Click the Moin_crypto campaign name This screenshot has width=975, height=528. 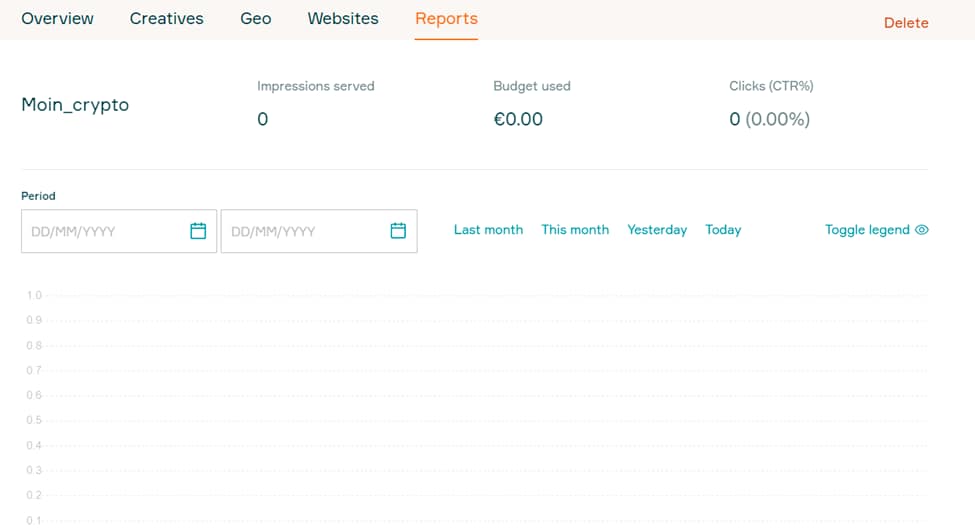pyautogui.click(x=75, y=105)
